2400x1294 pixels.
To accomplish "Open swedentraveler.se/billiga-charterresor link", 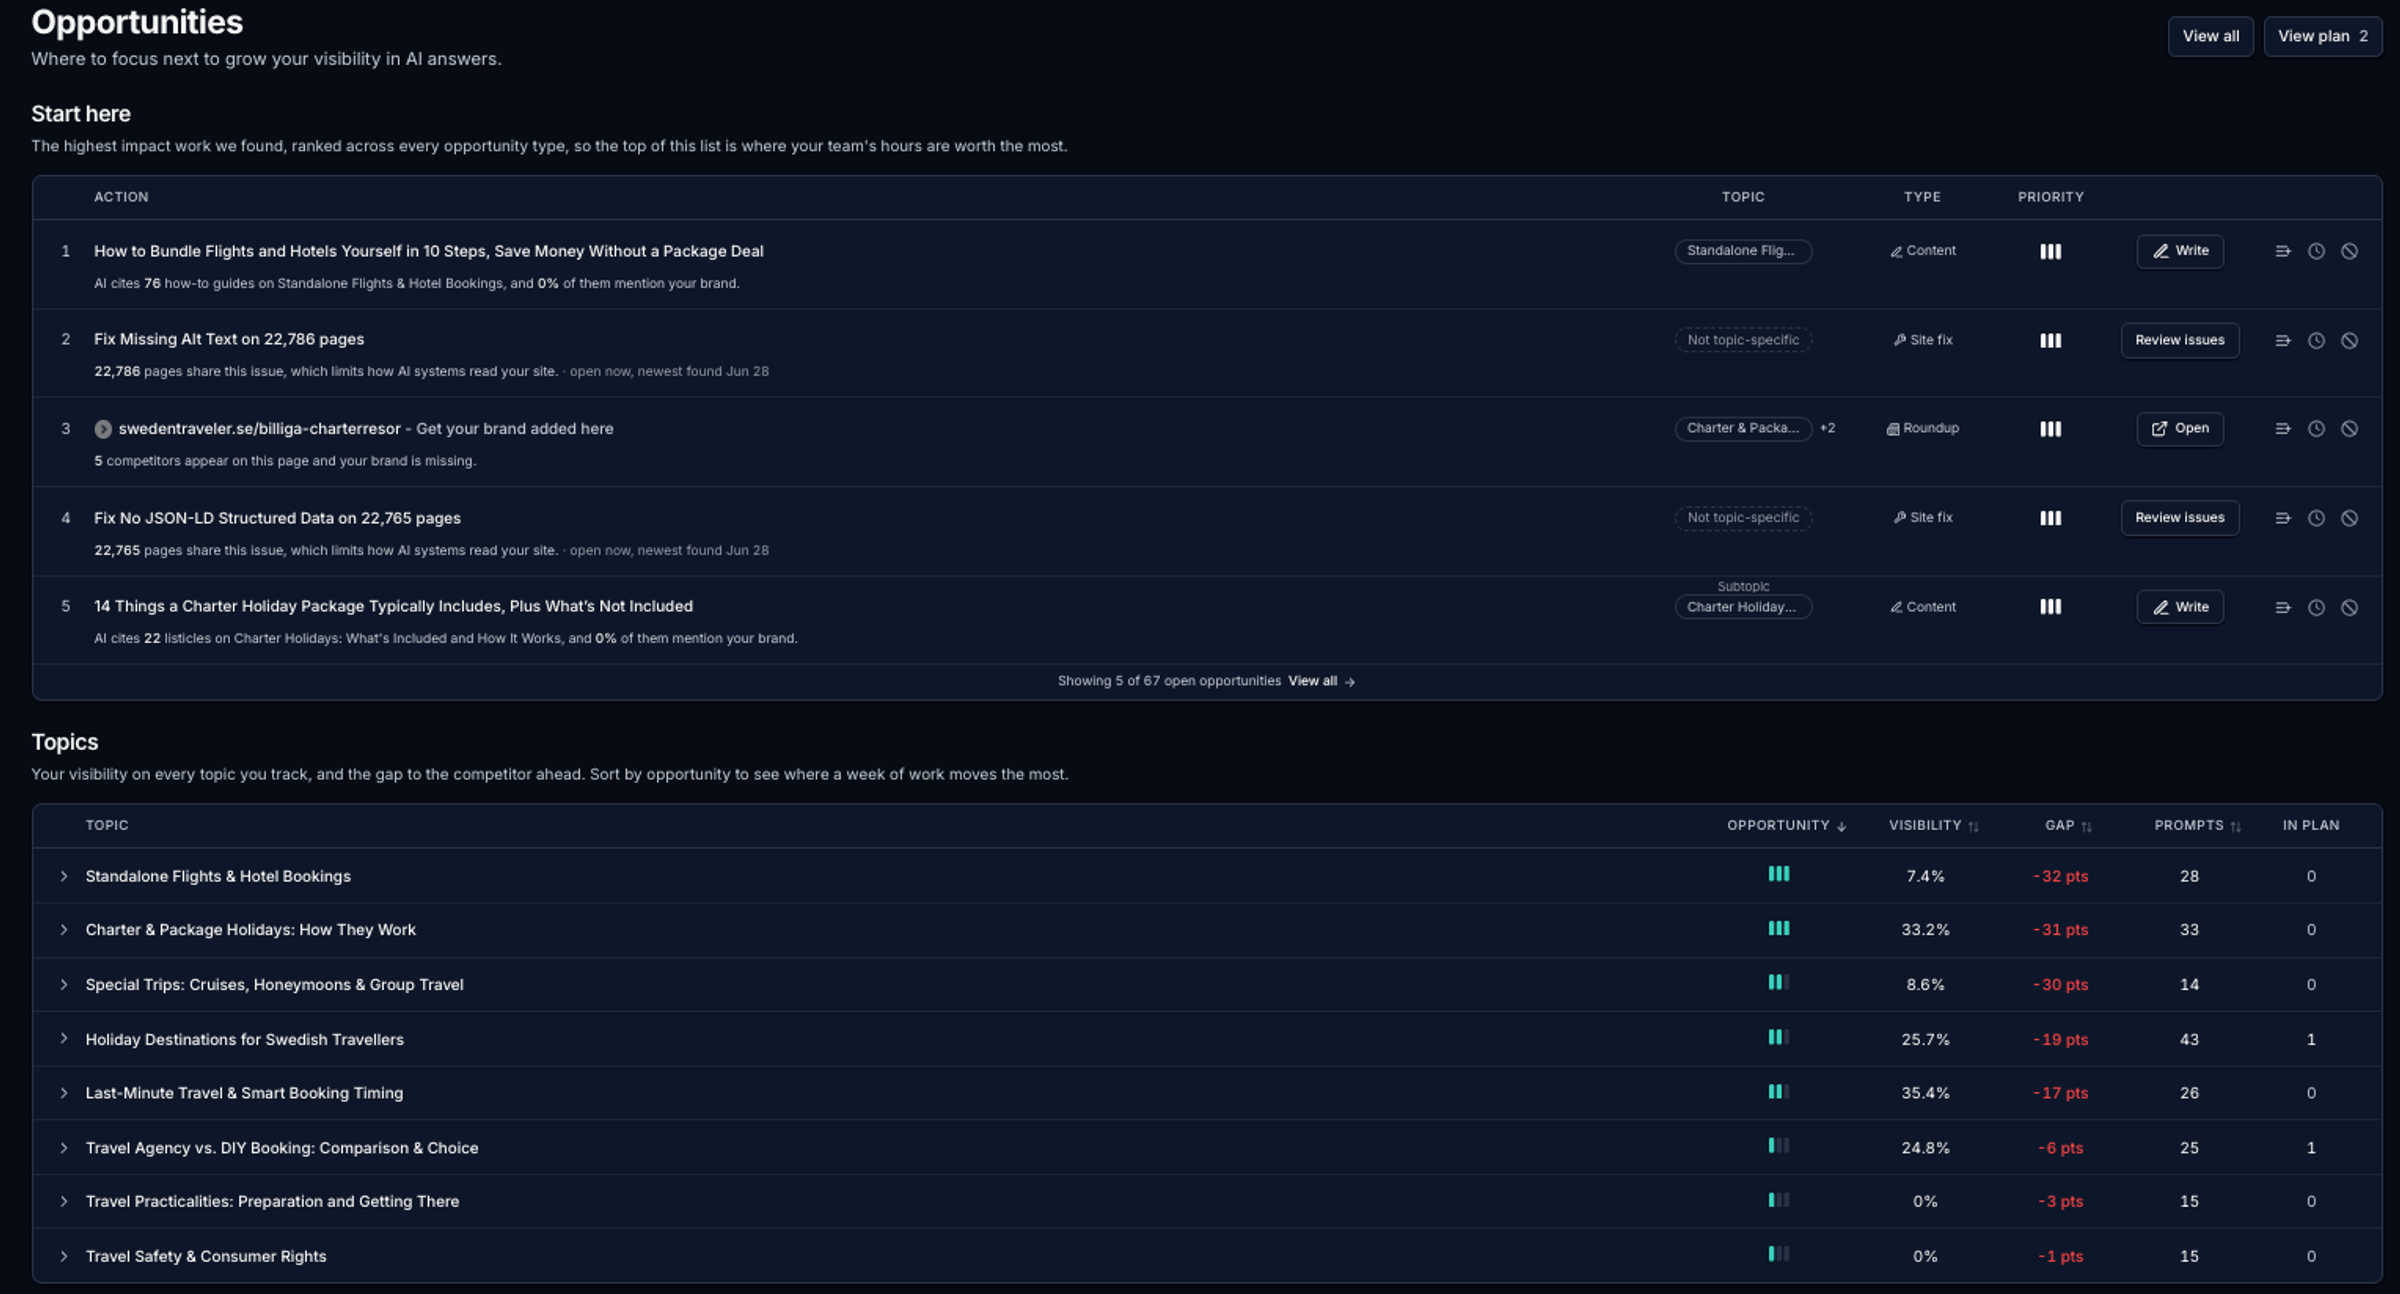I will 259,428.
